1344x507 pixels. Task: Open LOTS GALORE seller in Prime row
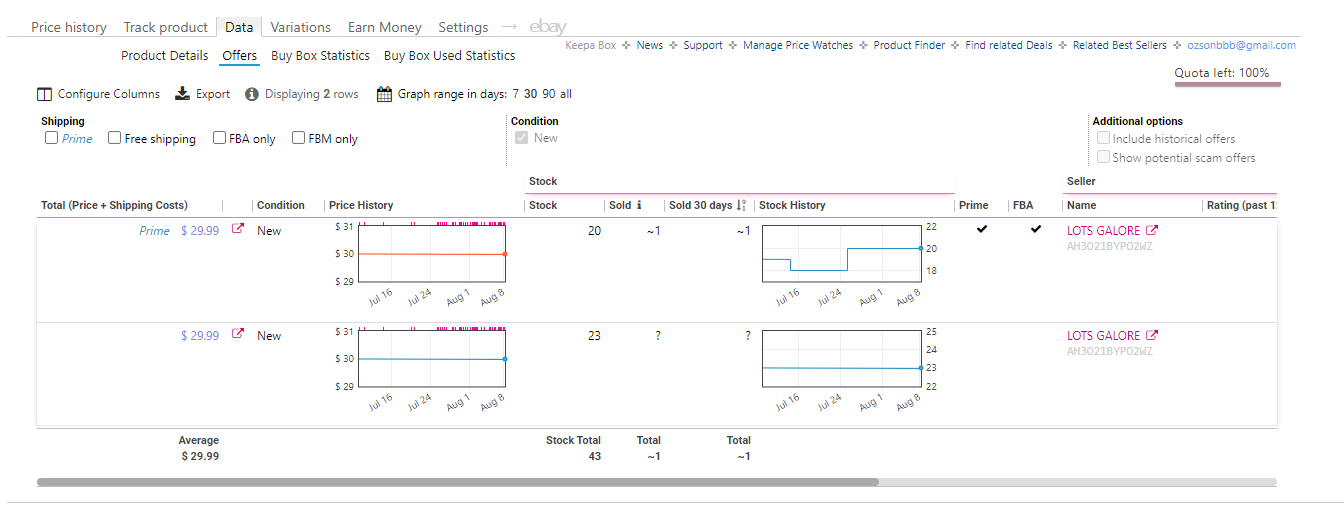1103,230
